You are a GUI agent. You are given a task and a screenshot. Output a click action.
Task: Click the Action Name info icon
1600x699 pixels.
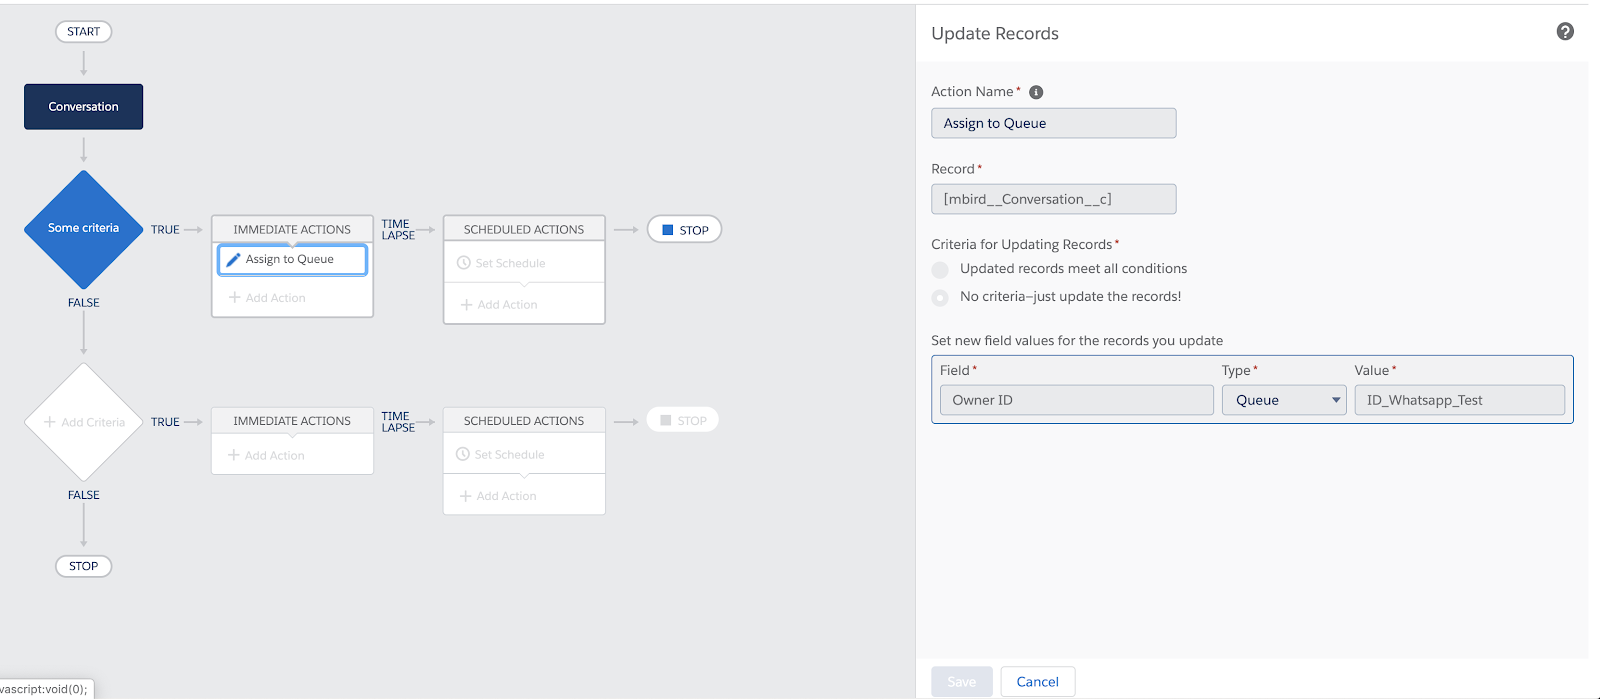(1036, 92)
